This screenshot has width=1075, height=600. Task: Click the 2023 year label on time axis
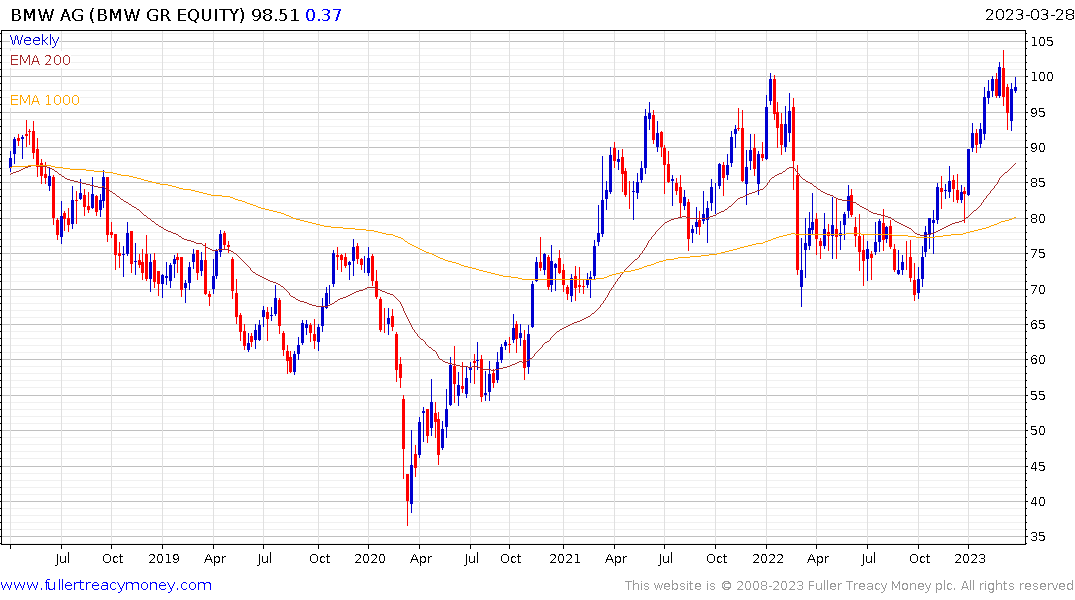969,558
